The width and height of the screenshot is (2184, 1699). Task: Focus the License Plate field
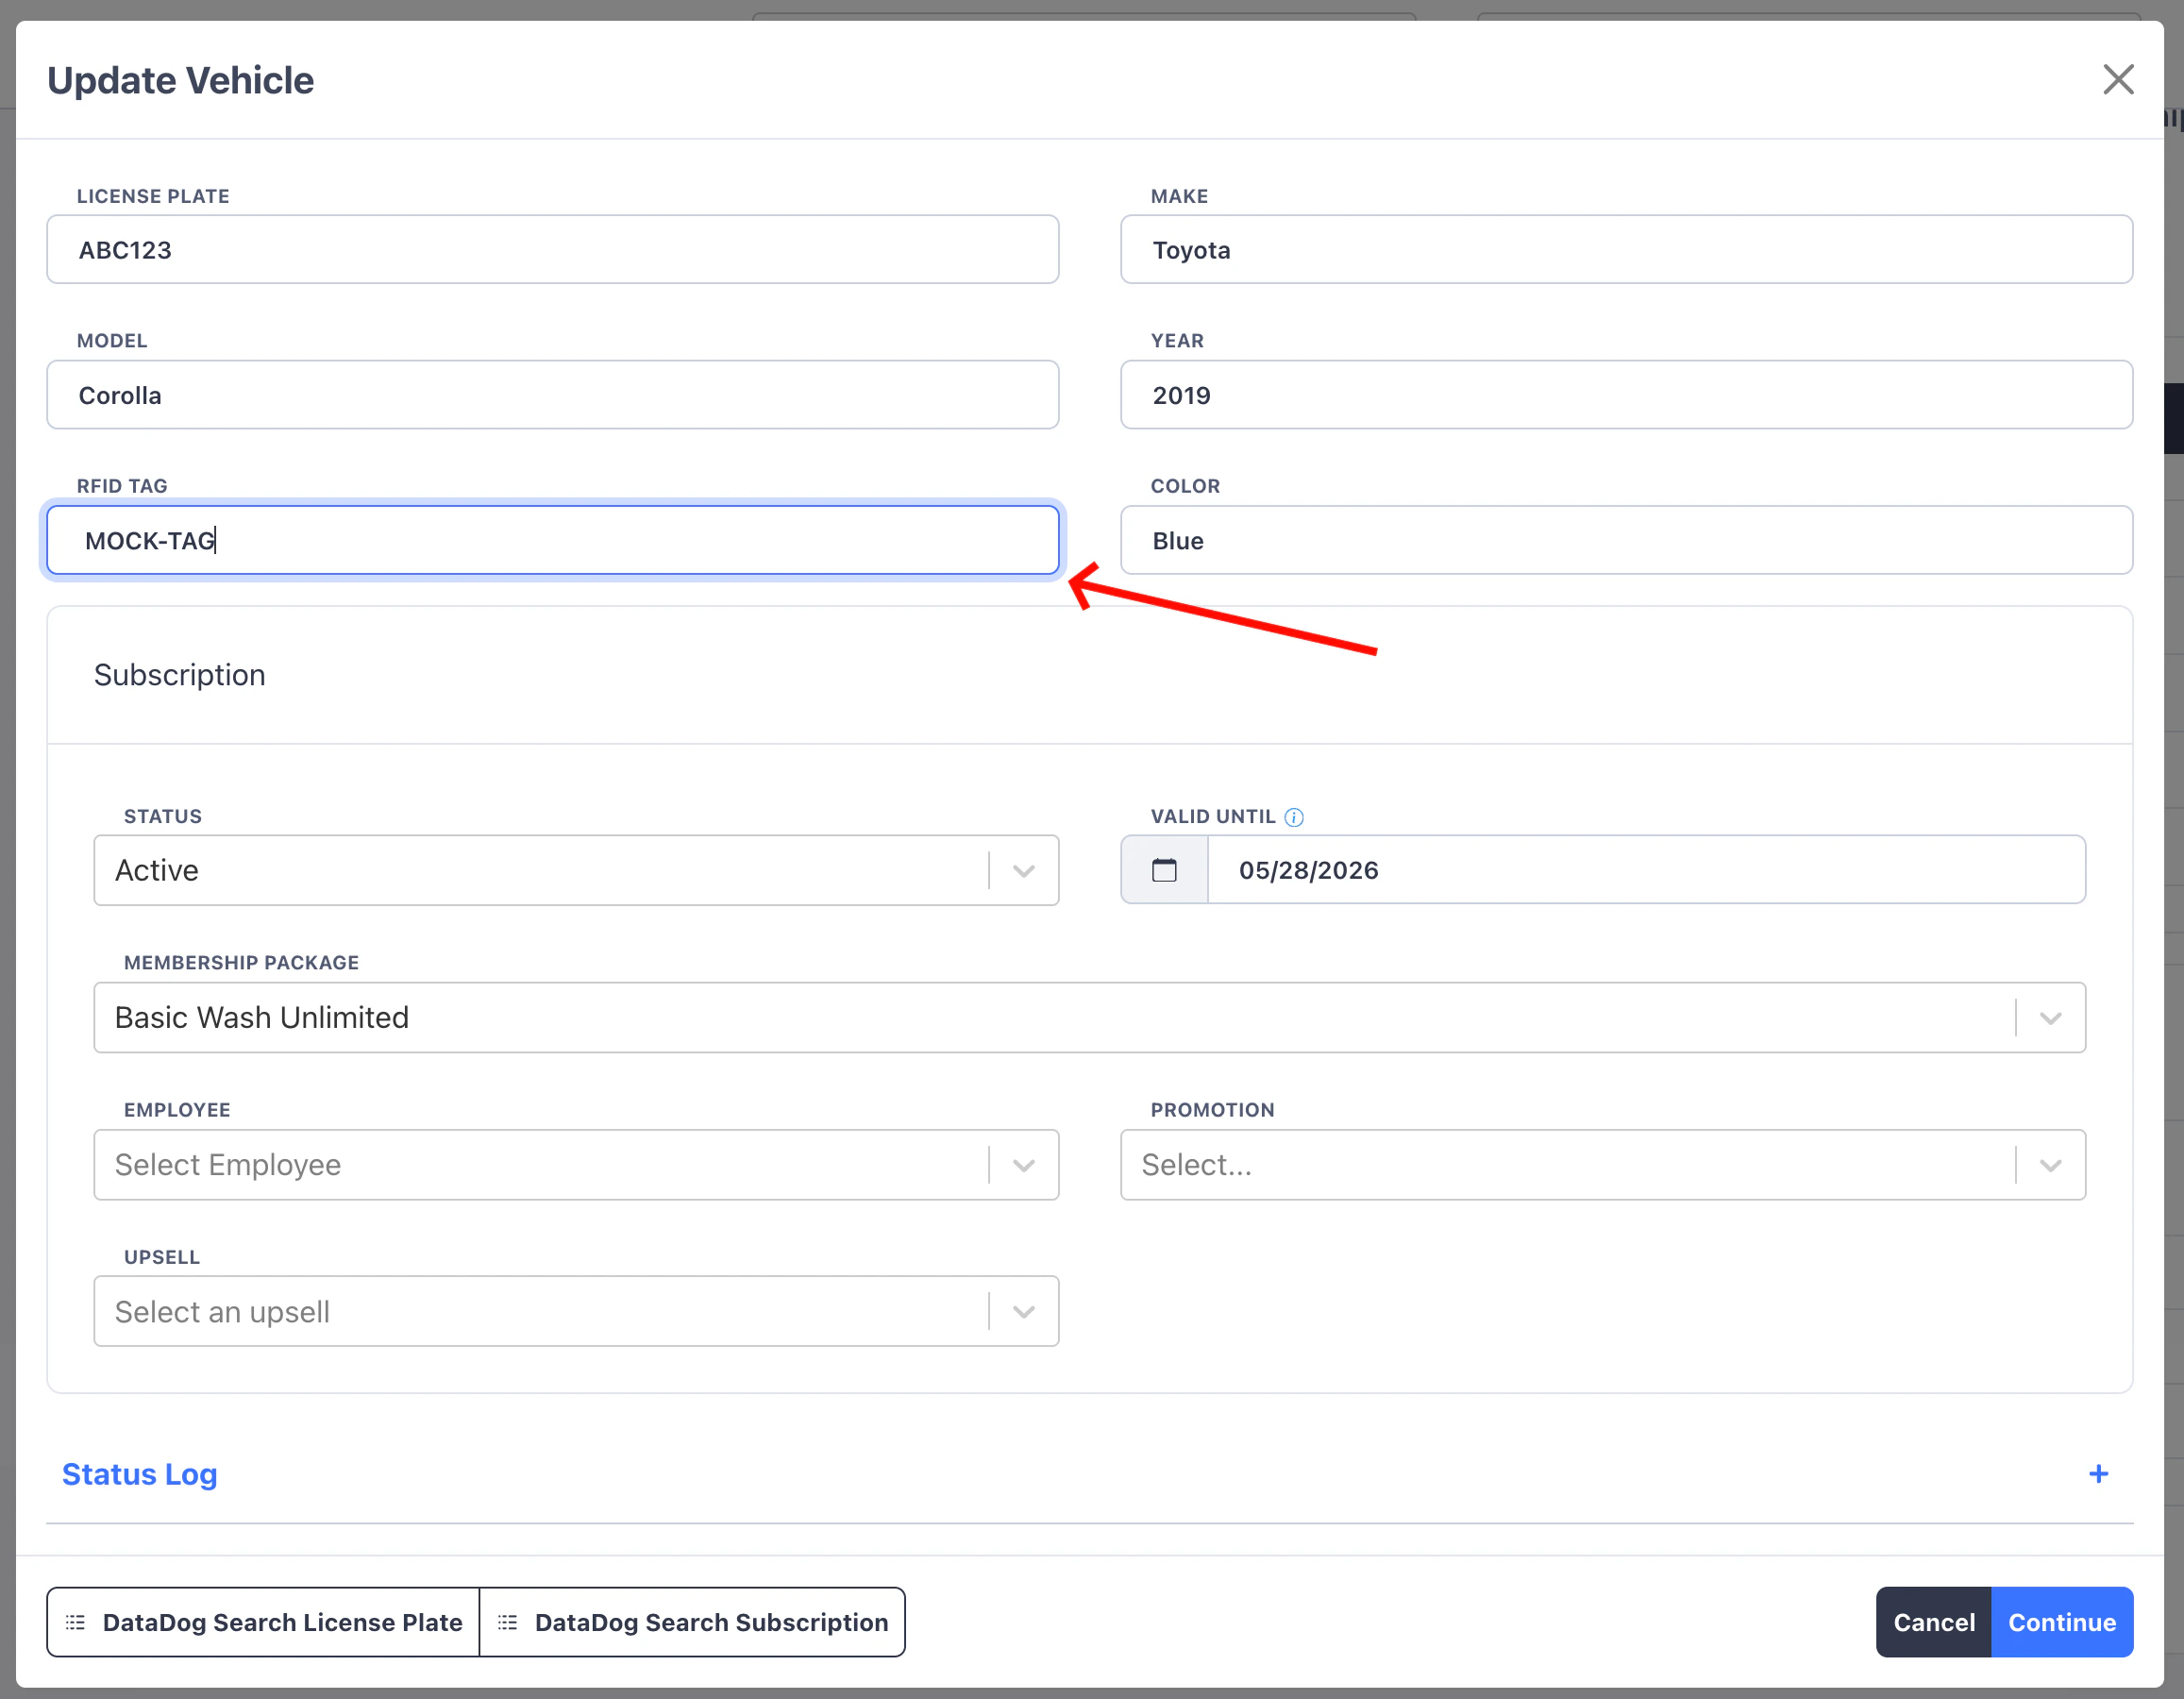pyautogui.click(x=552, y=249)
